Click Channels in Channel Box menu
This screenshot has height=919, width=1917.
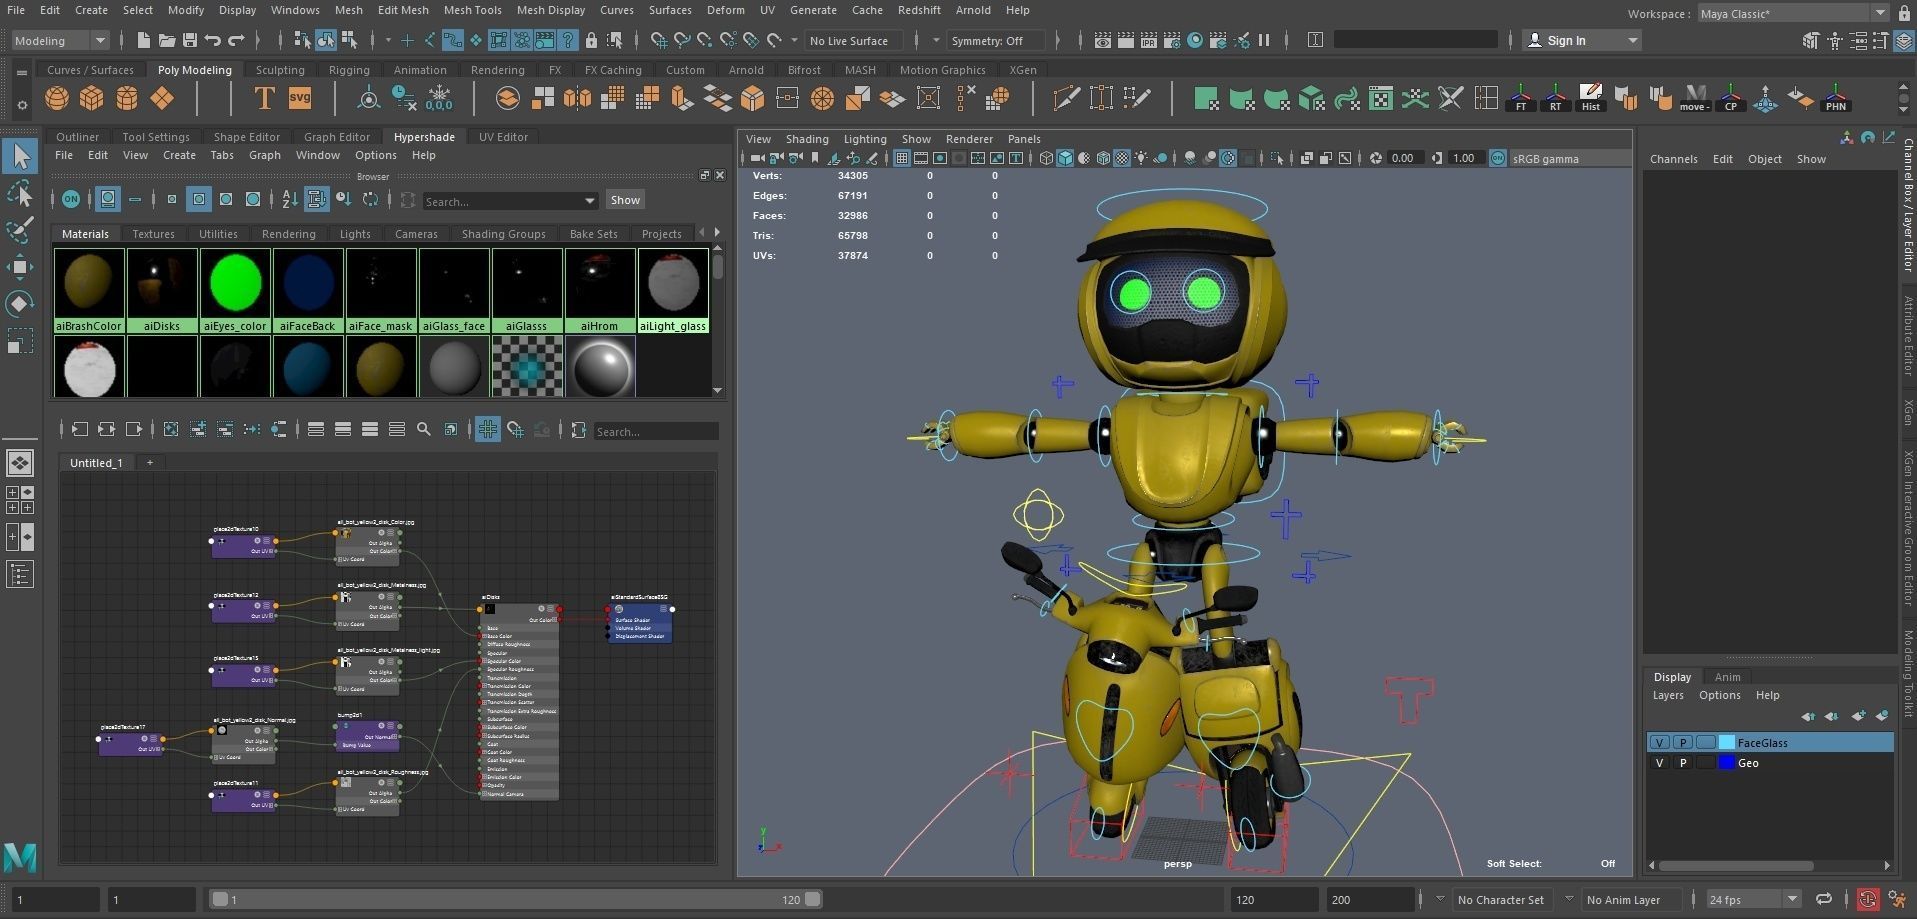(x=1673, y=159)
